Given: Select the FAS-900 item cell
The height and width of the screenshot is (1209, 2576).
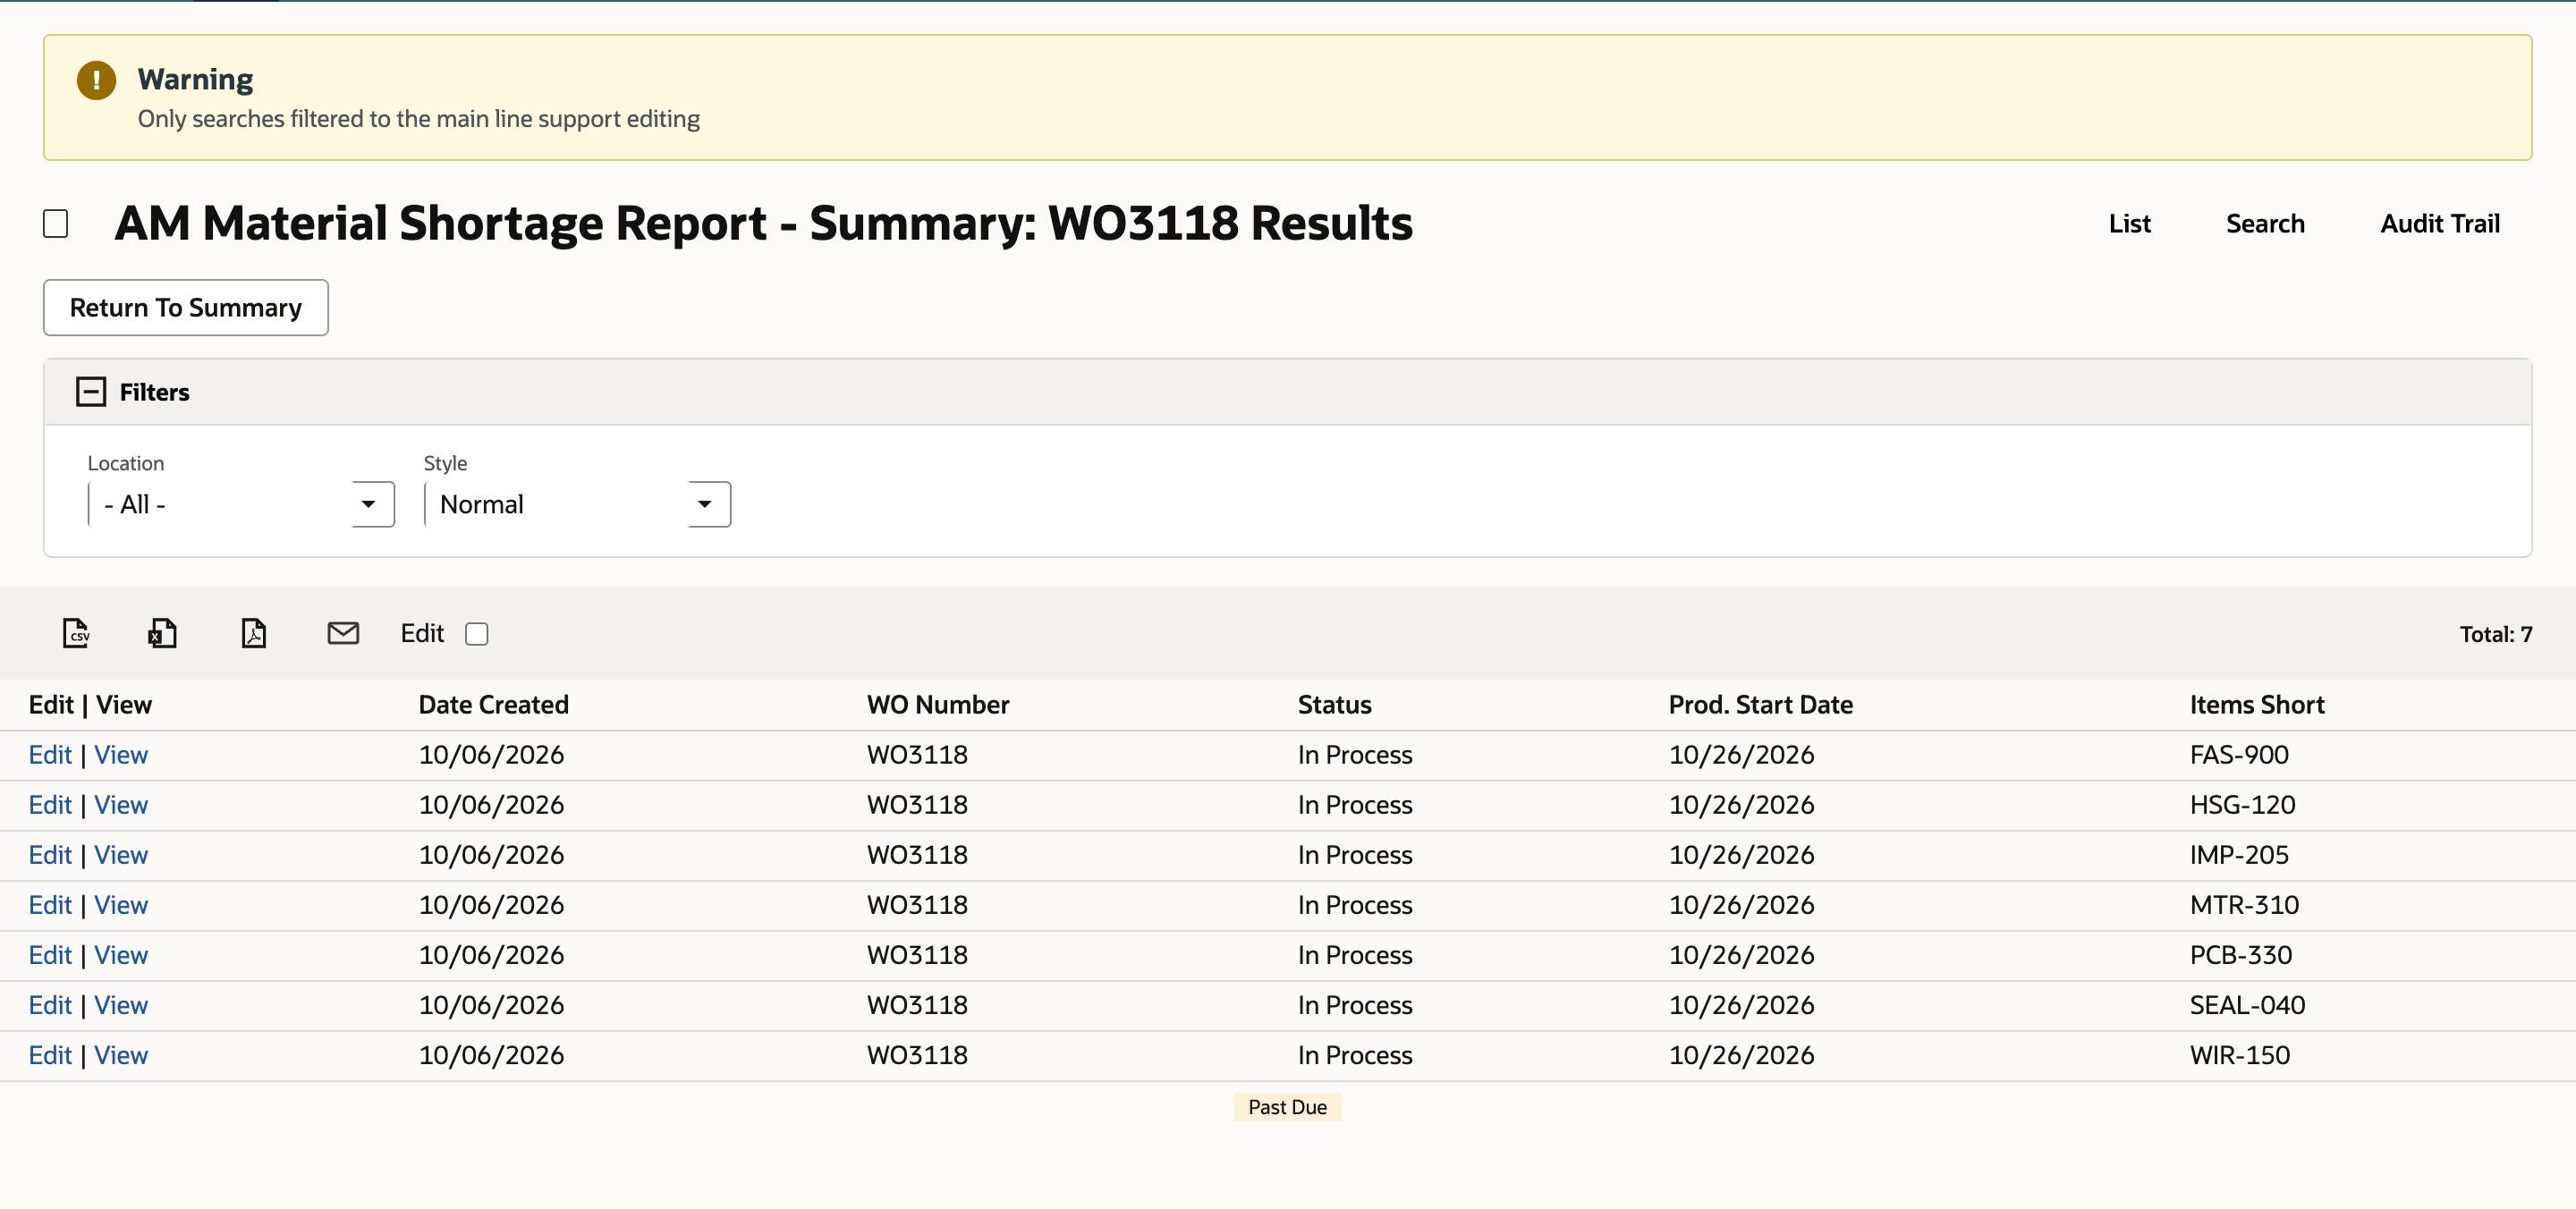Looking at the screenshot, I should (2239, 755).
